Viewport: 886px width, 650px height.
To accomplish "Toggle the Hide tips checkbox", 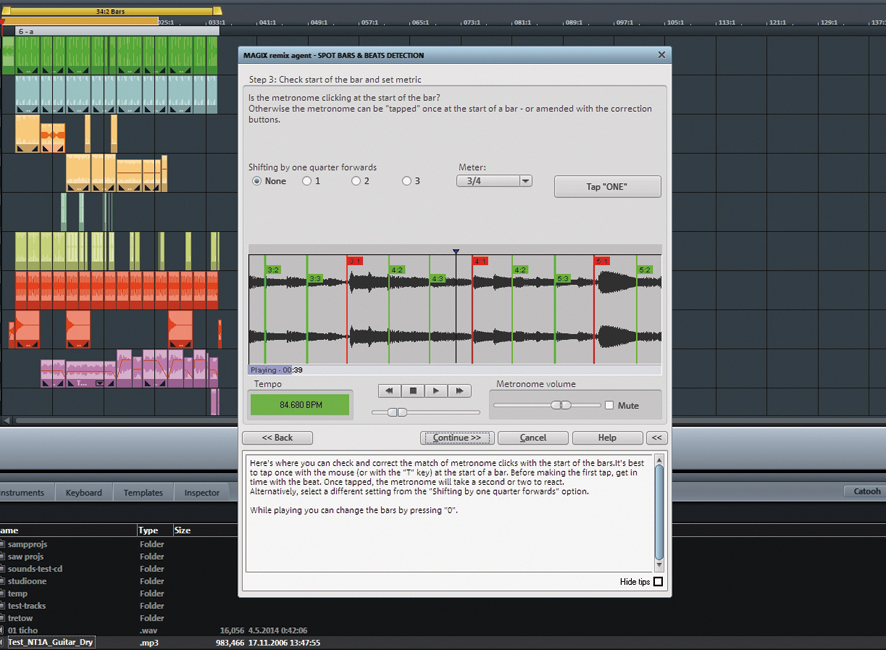I will 658,582.
